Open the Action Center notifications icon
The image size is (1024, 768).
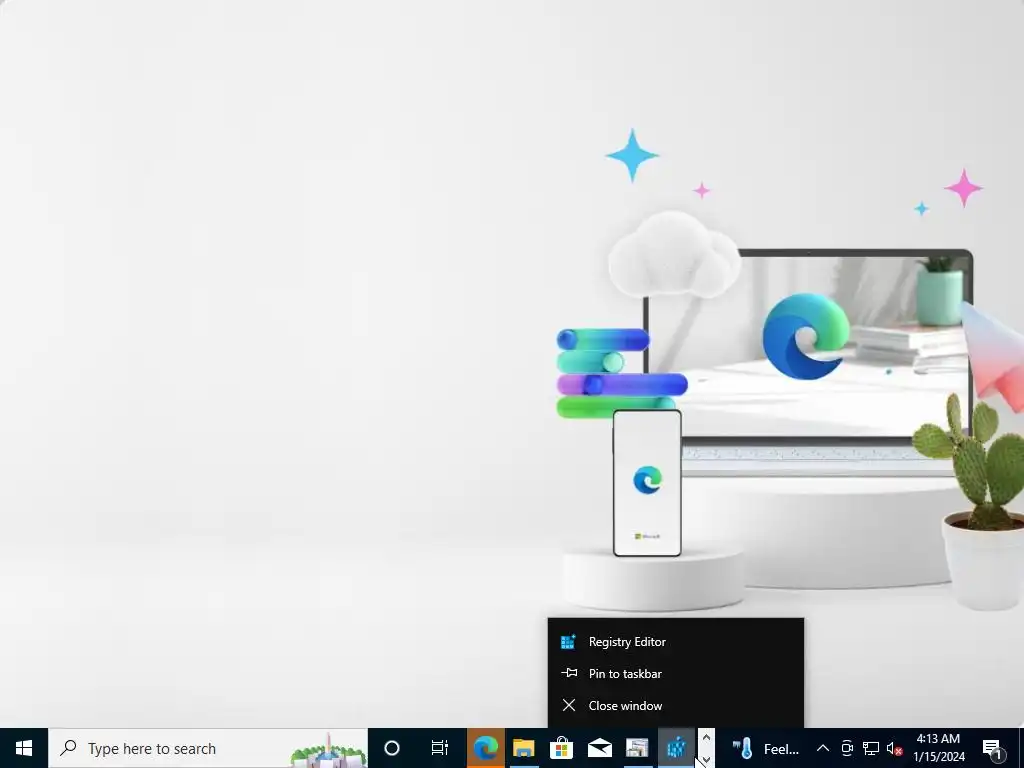click(x=992, y=748)
